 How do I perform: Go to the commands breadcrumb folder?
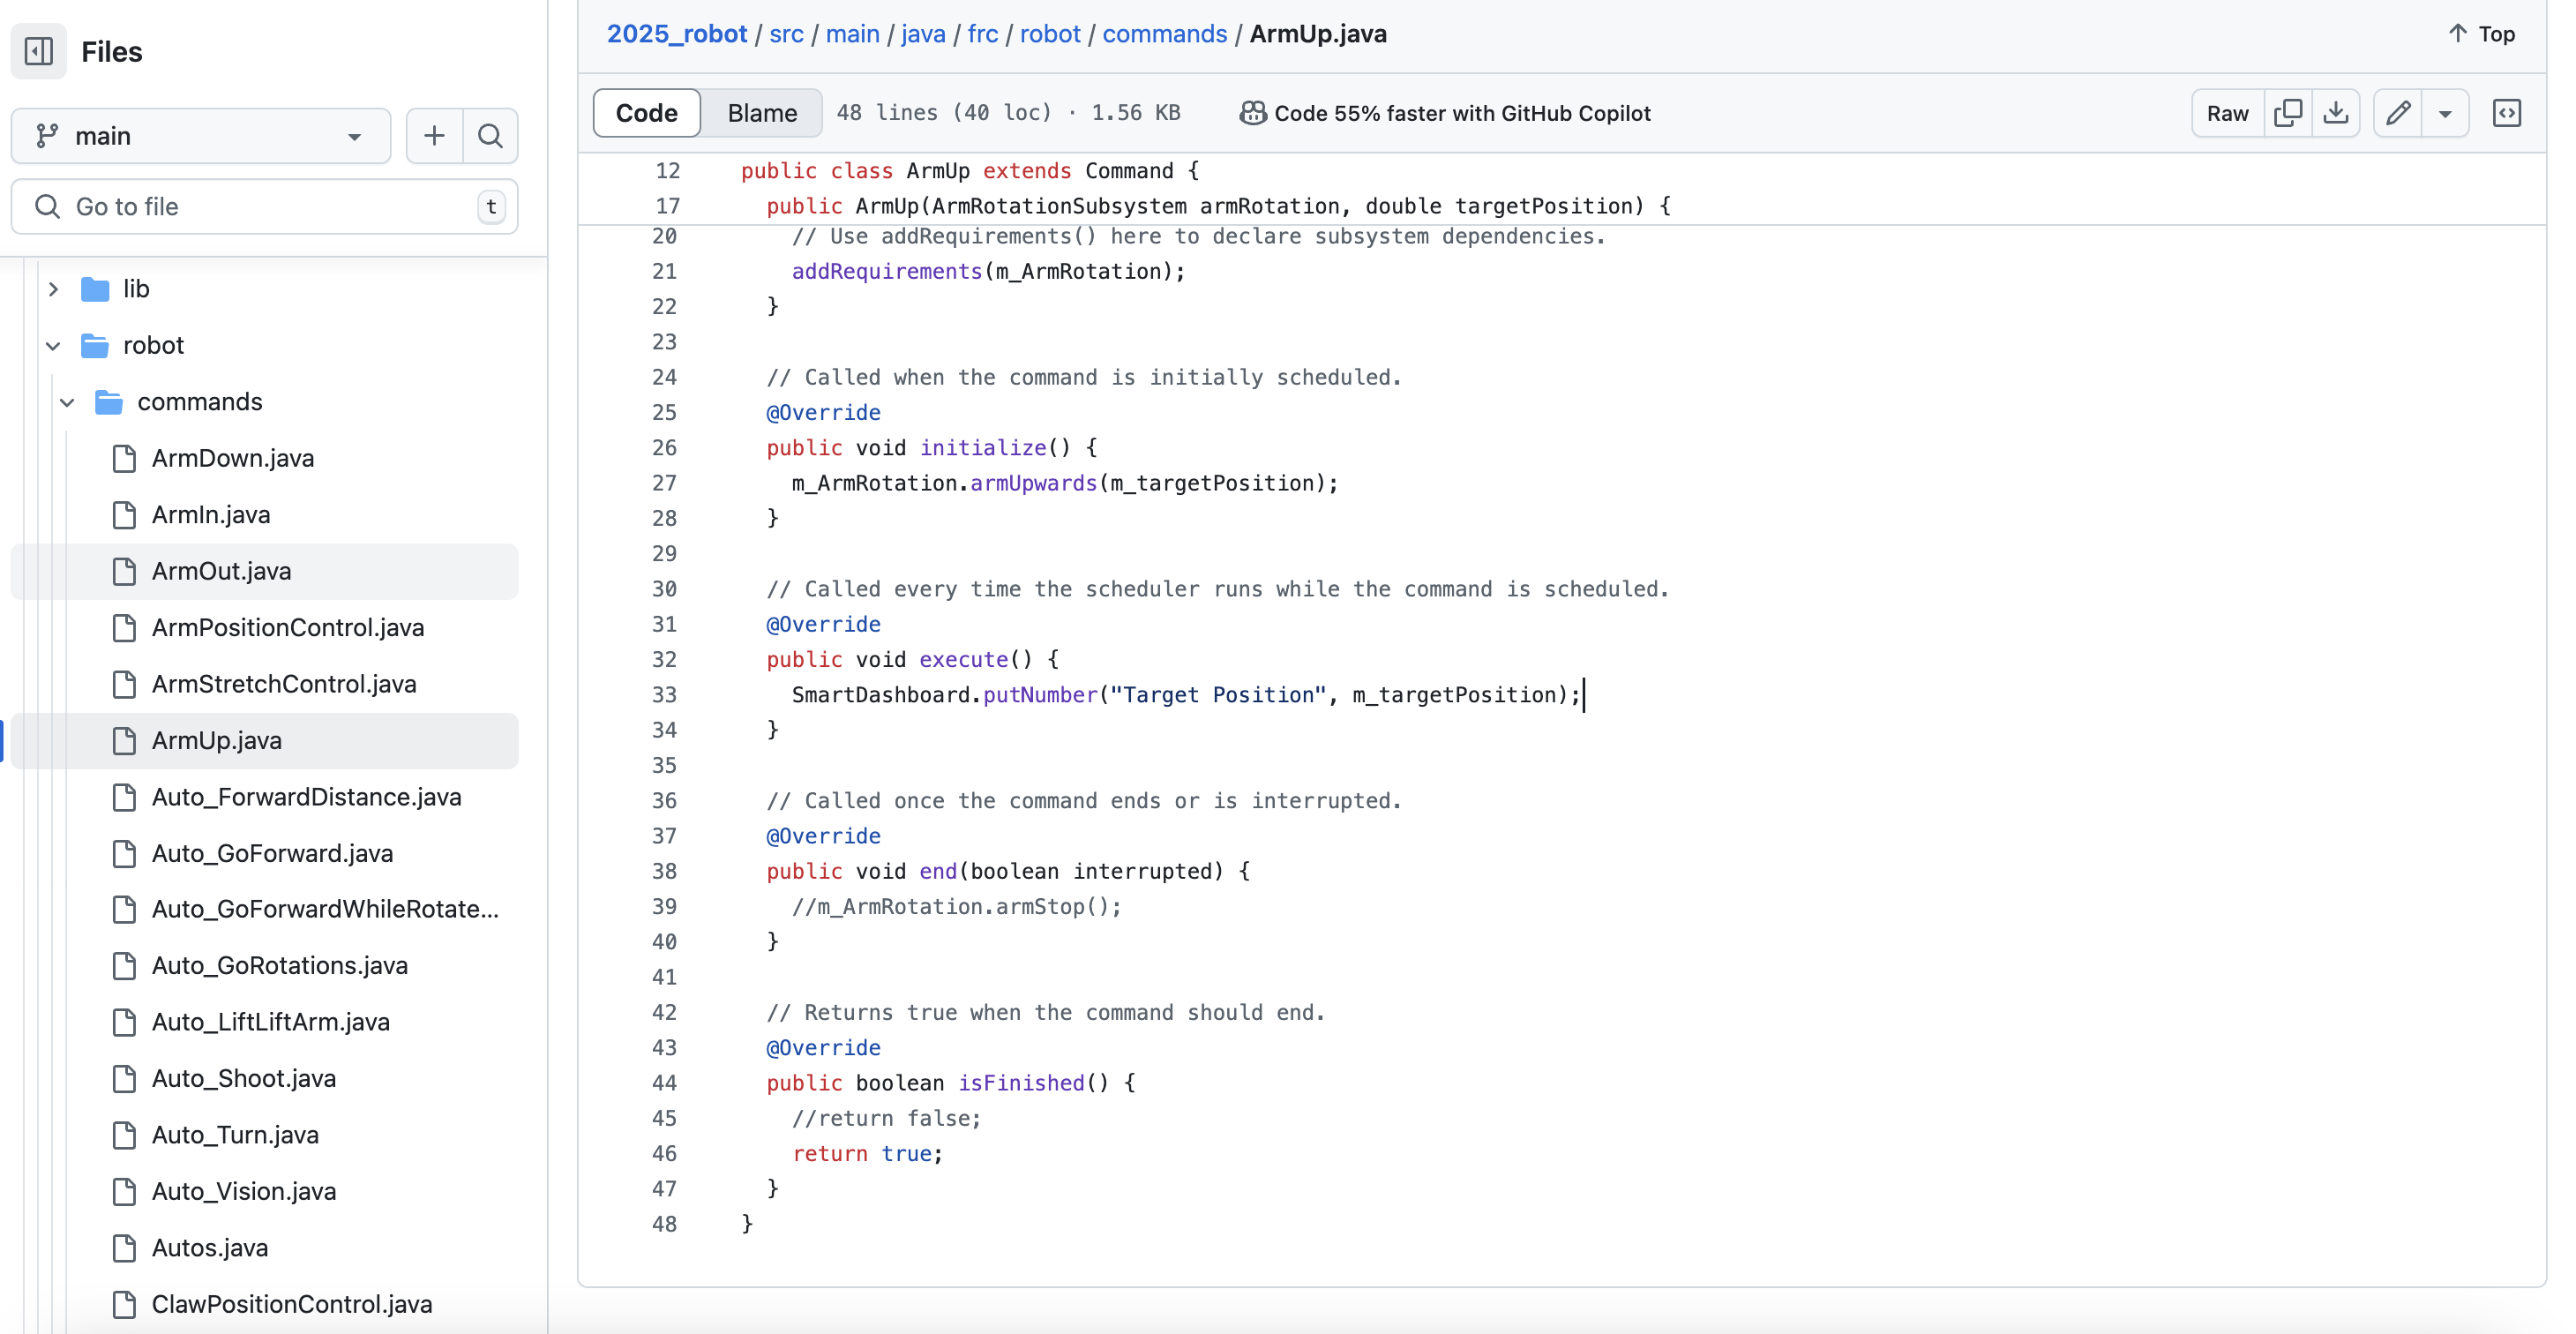pos(1164,34)
